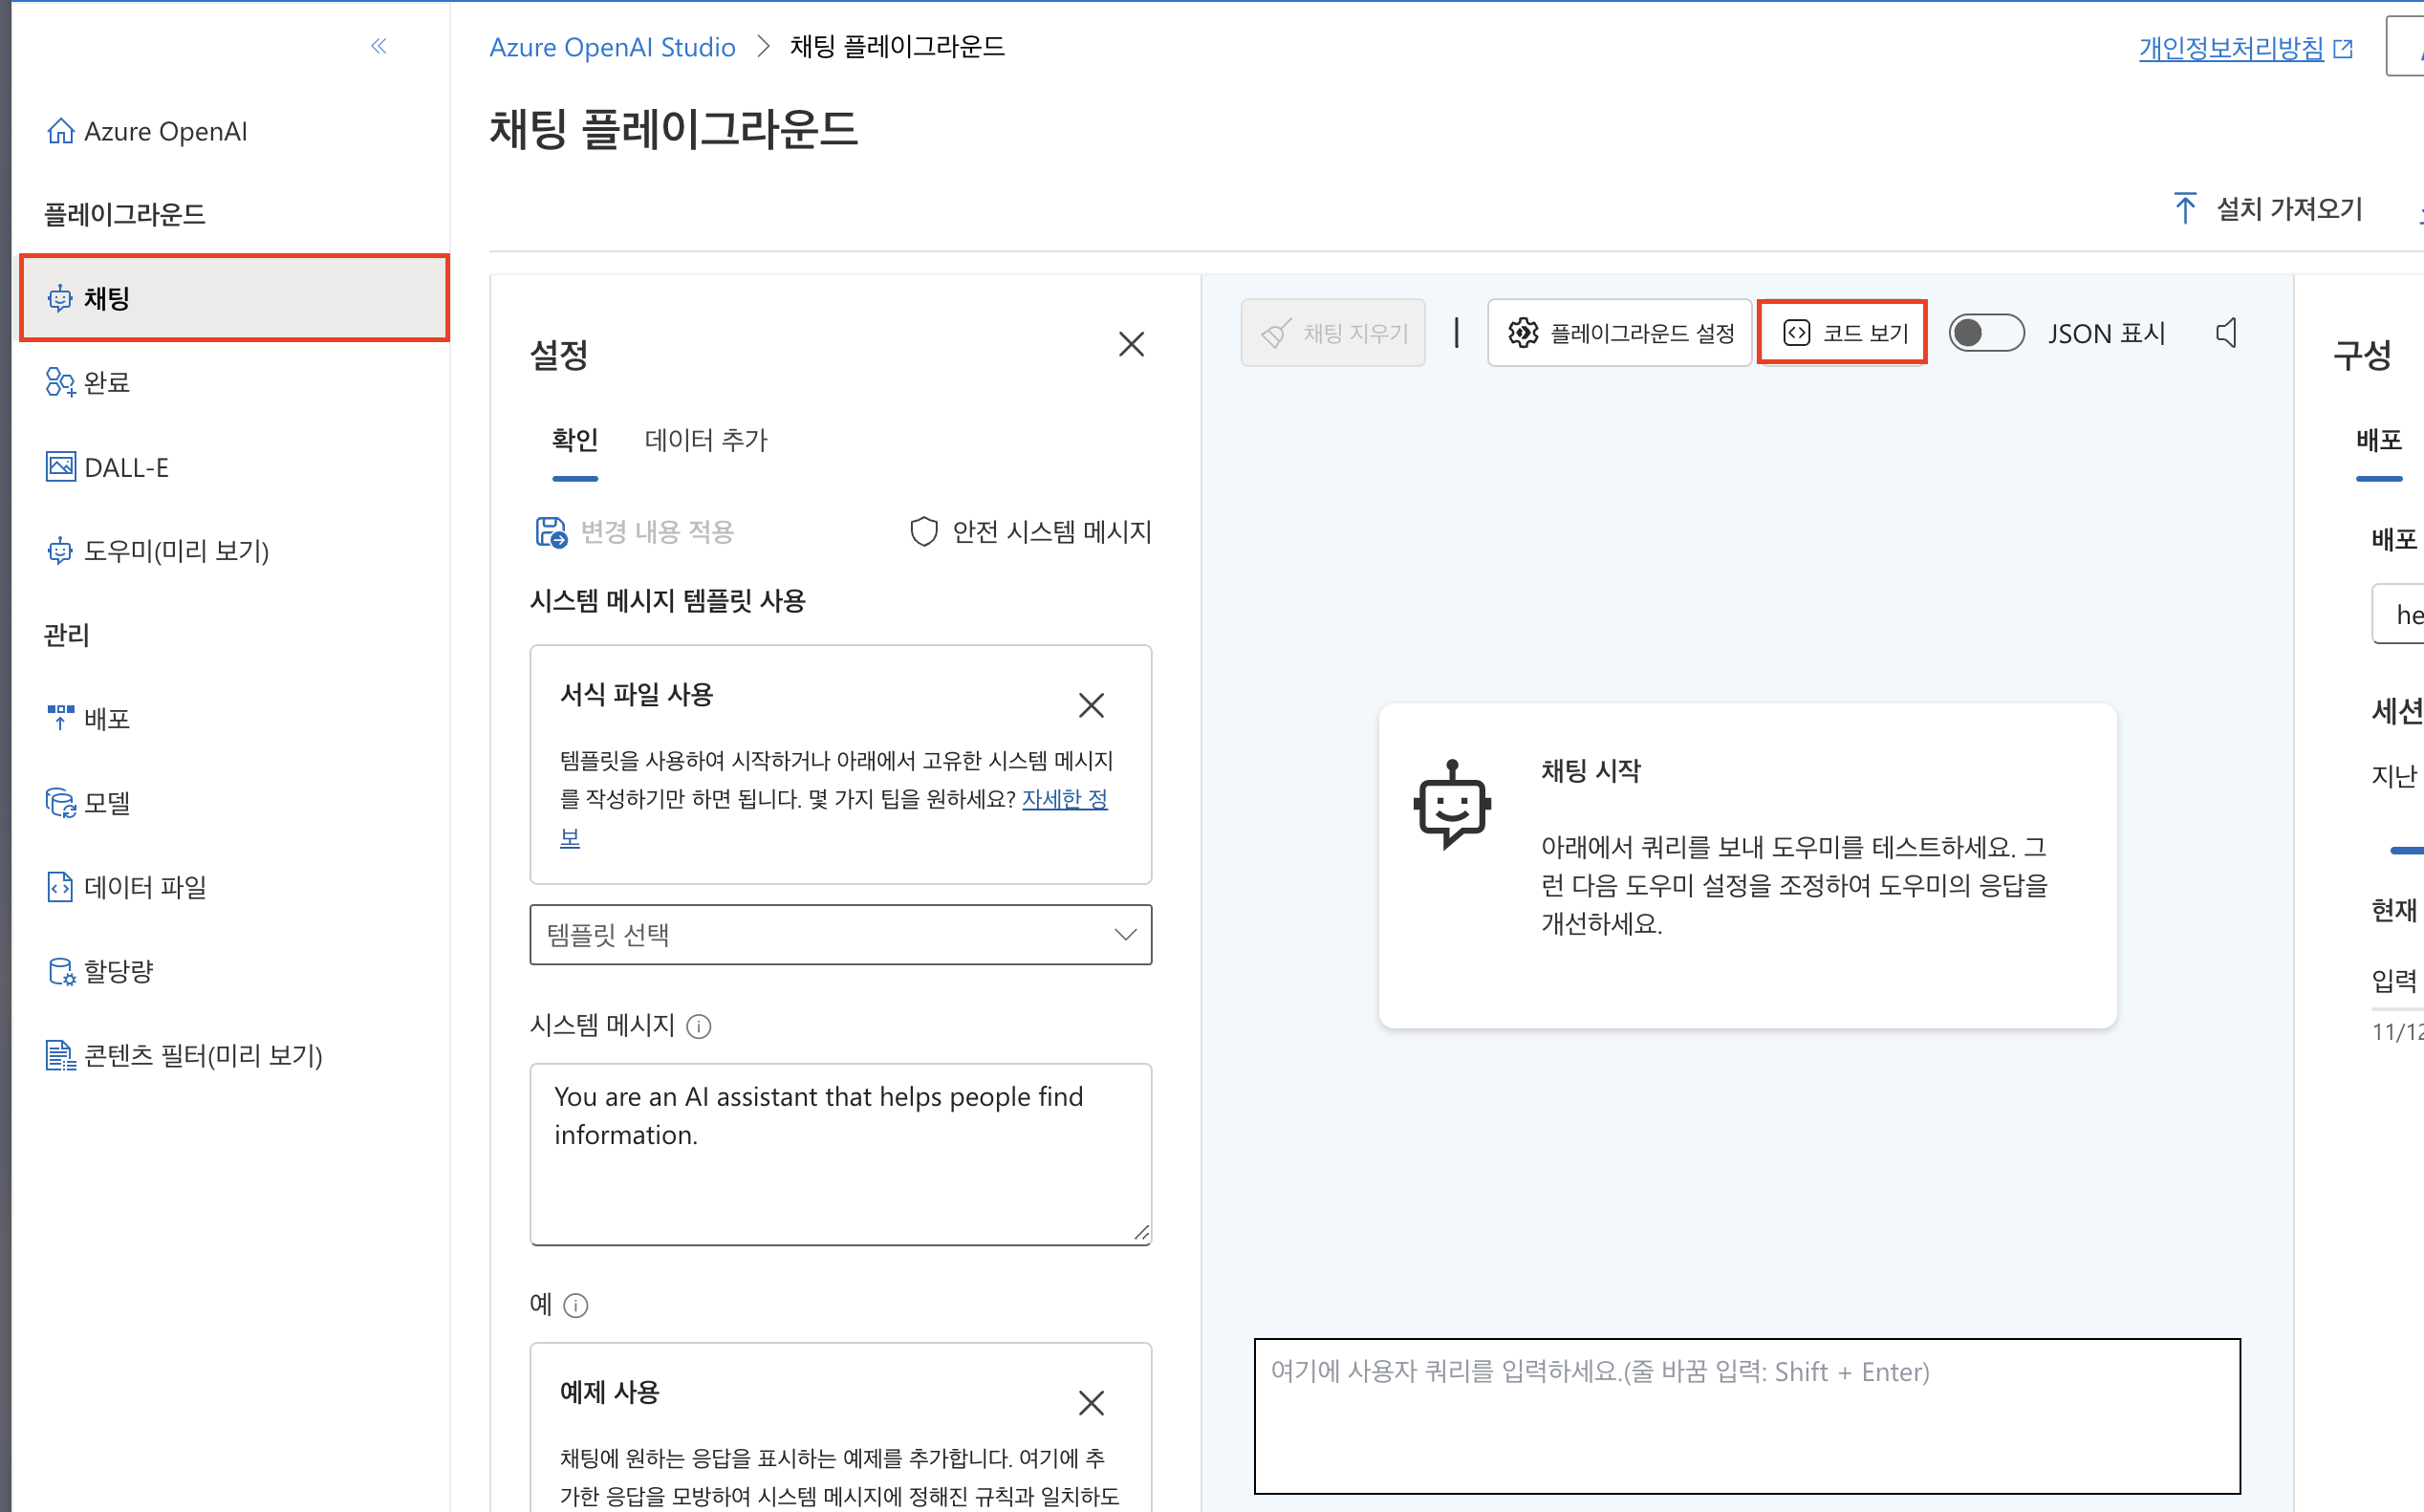Close the 설정 panel

click(x=1131, y=344)
